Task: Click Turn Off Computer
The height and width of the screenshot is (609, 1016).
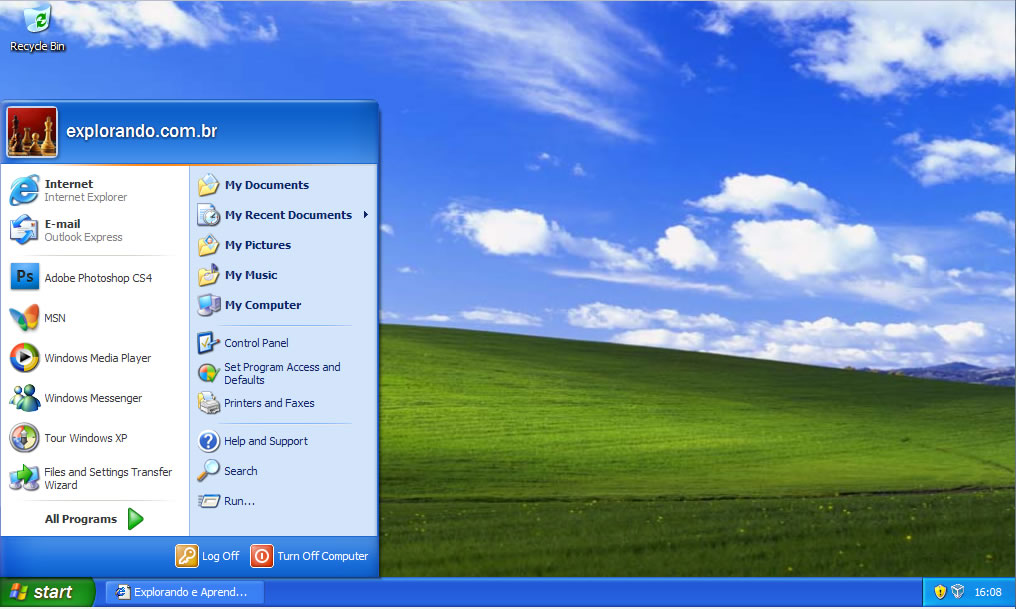Action: 310,556
